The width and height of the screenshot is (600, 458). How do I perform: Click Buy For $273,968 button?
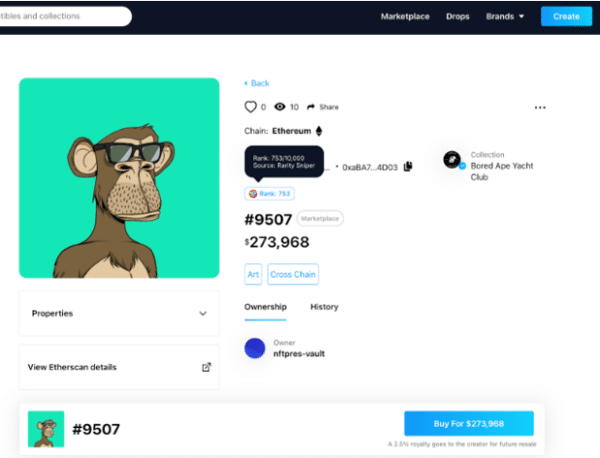tap(469, 424)
